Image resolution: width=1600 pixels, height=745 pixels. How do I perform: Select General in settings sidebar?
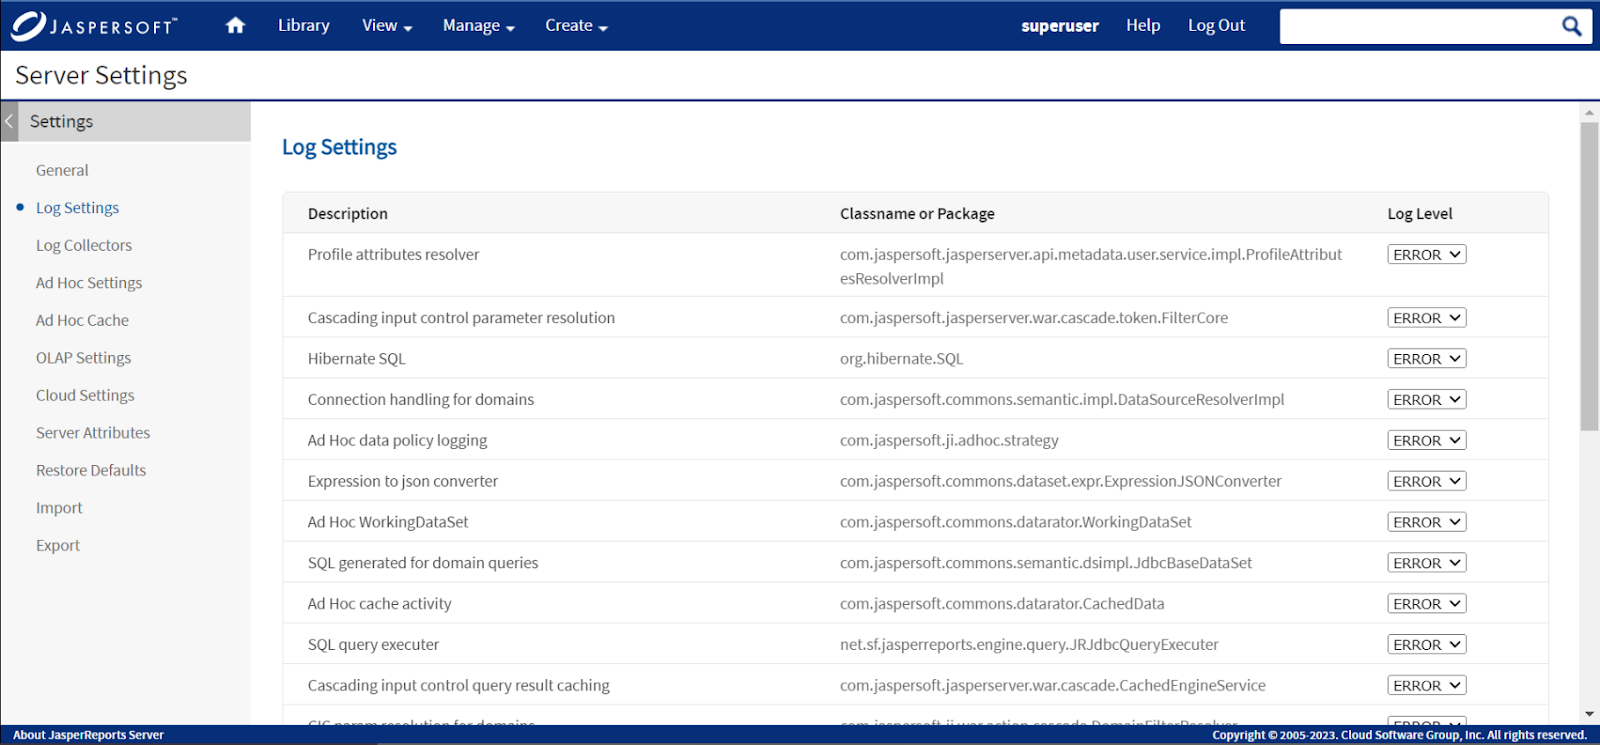point(62,171)
